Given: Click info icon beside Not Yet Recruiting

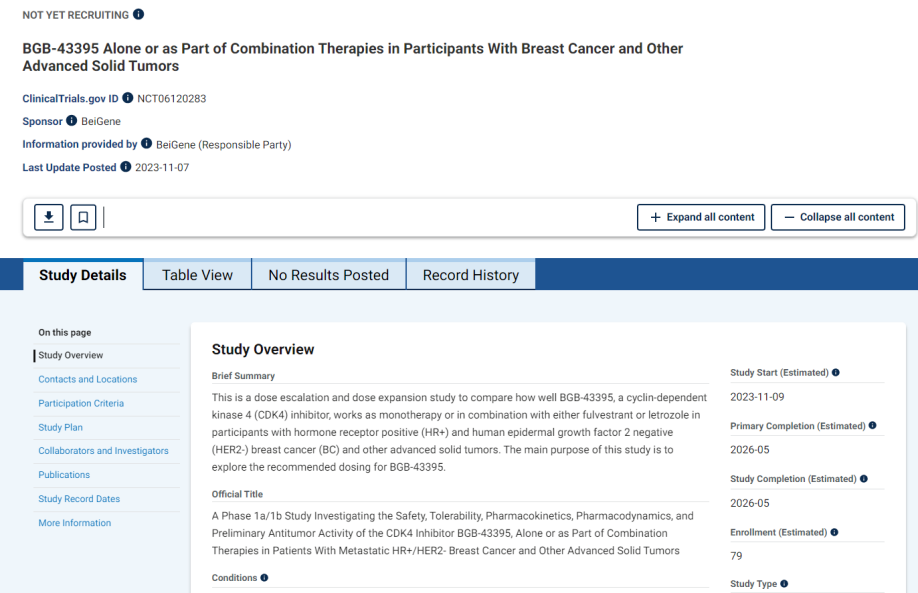Looking at the screenshot, I should tap(138, 15).
